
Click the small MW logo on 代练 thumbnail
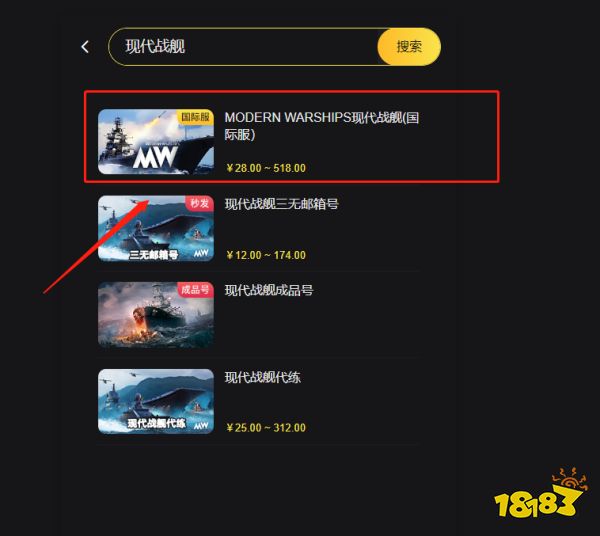pyautogui.click(x=201, y=425)
